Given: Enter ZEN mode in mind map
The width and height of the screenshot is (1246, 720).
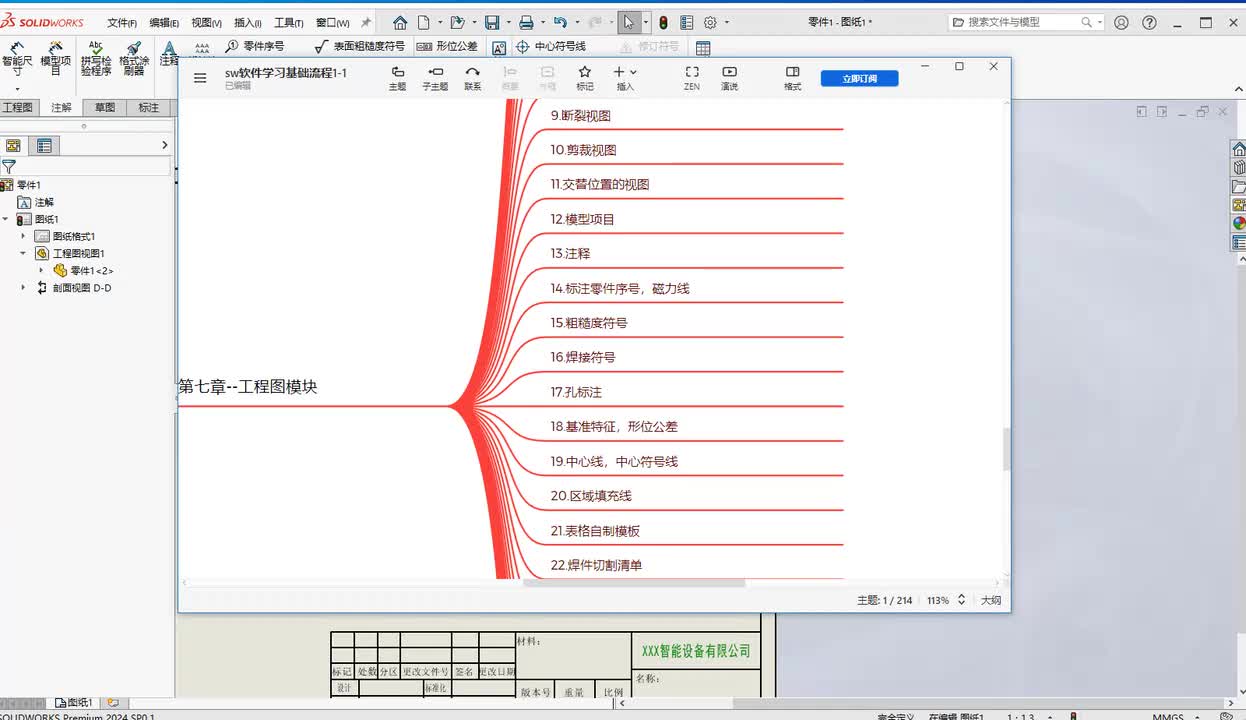Looking at the screenshot, I should (x=691, y=78).
